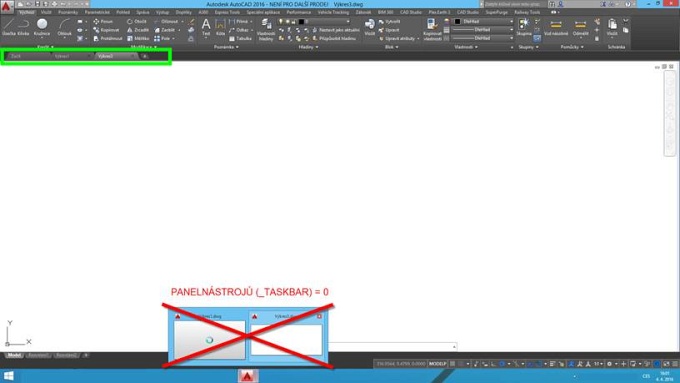Select the Úsečka line tool
Screen dimensions: 680x383
point(9,27)
